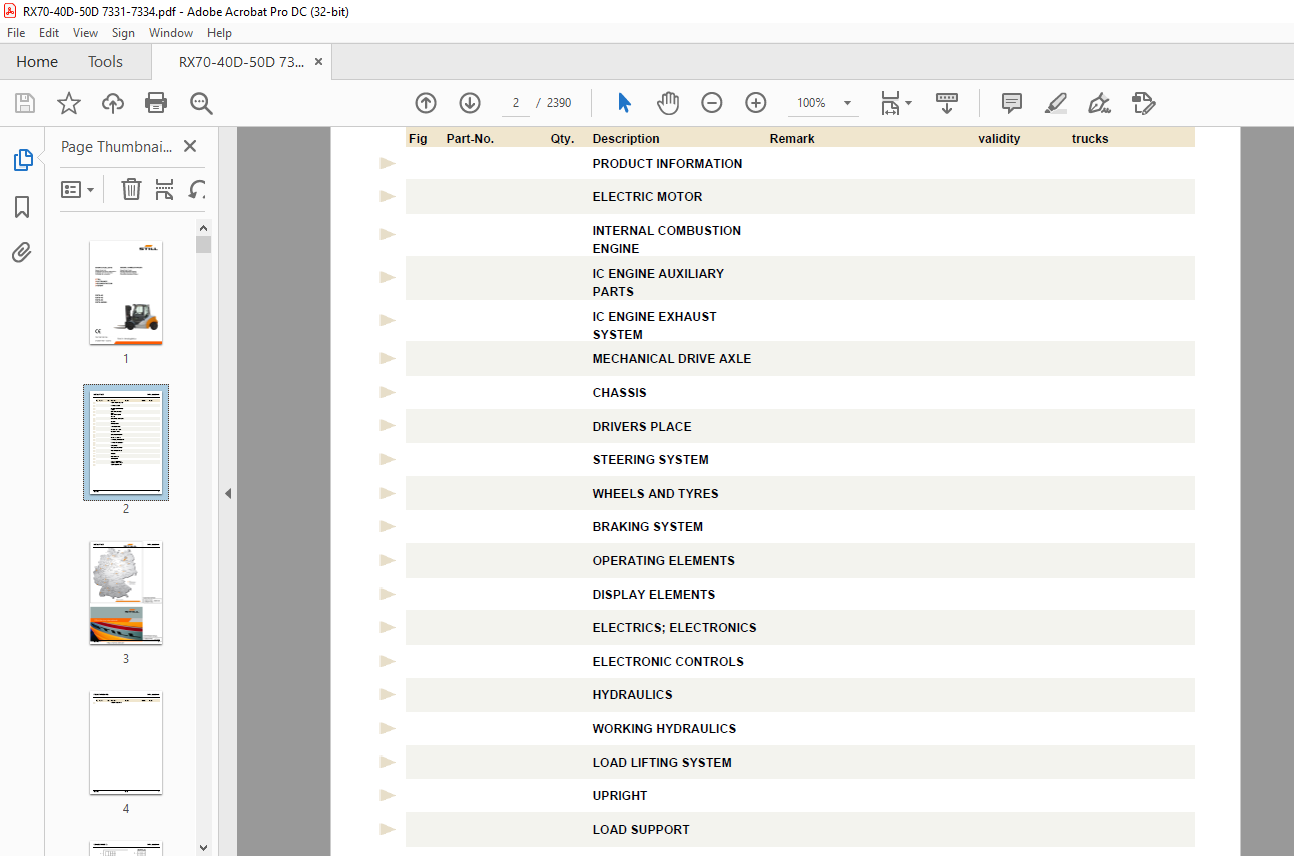Image resolution: width=1294 pixels, height=856 pixels.
Task: Open the Bookmarks panel icon
Action: click(x=22, y=207)
